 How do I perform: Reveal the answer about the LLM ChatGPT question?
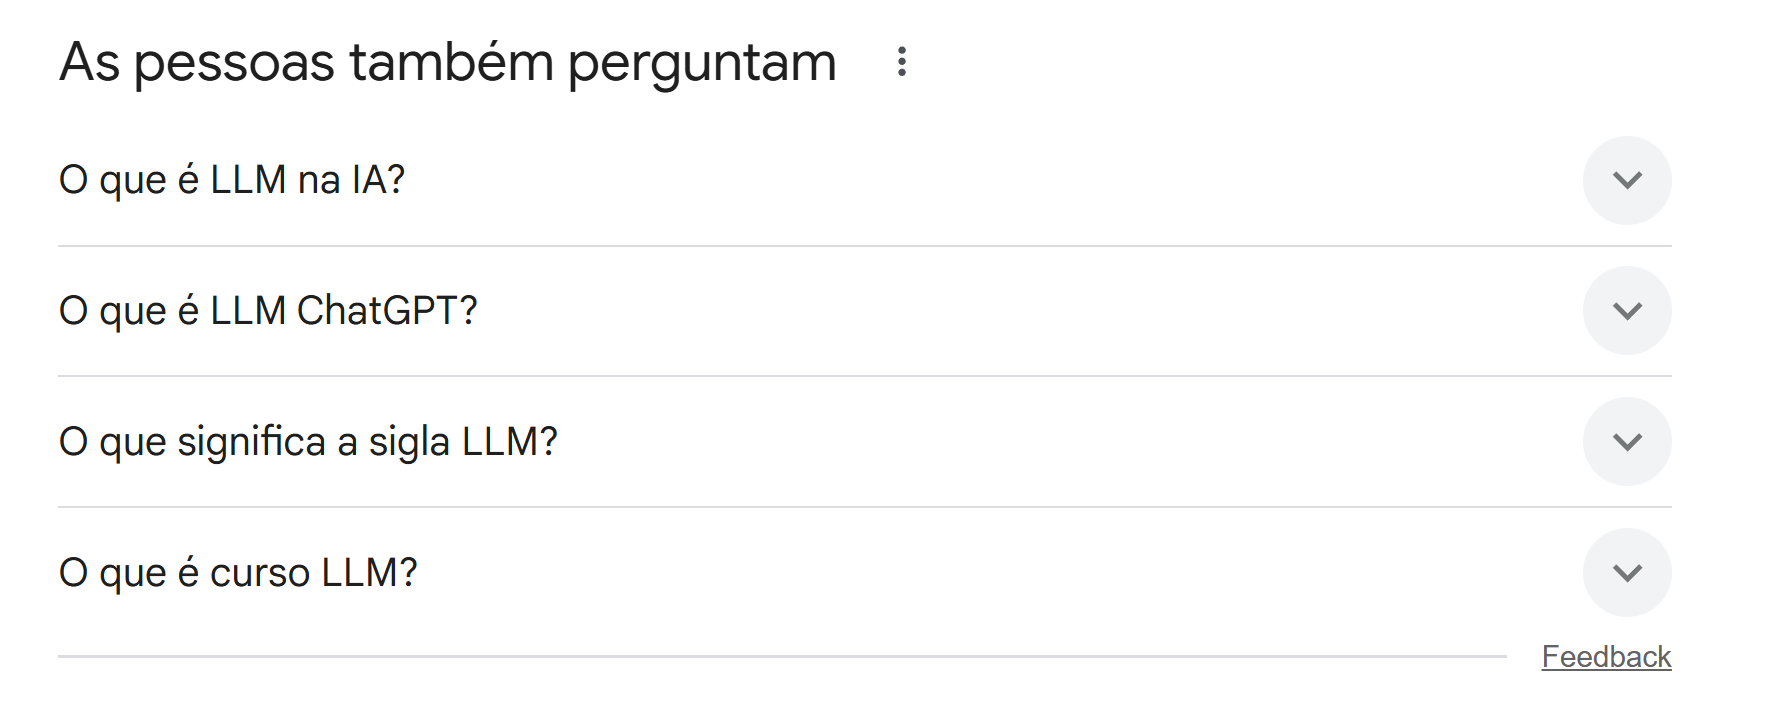[x=1626, y=311]
